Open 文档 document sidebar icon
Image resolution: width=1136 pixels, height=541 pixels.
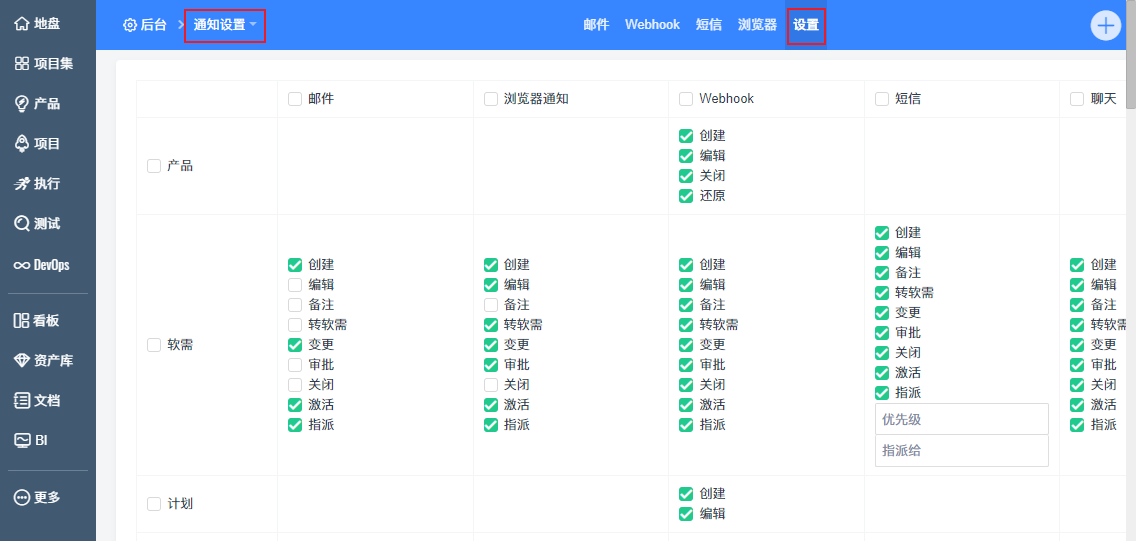pyautogui.click(x=21, y=400)
